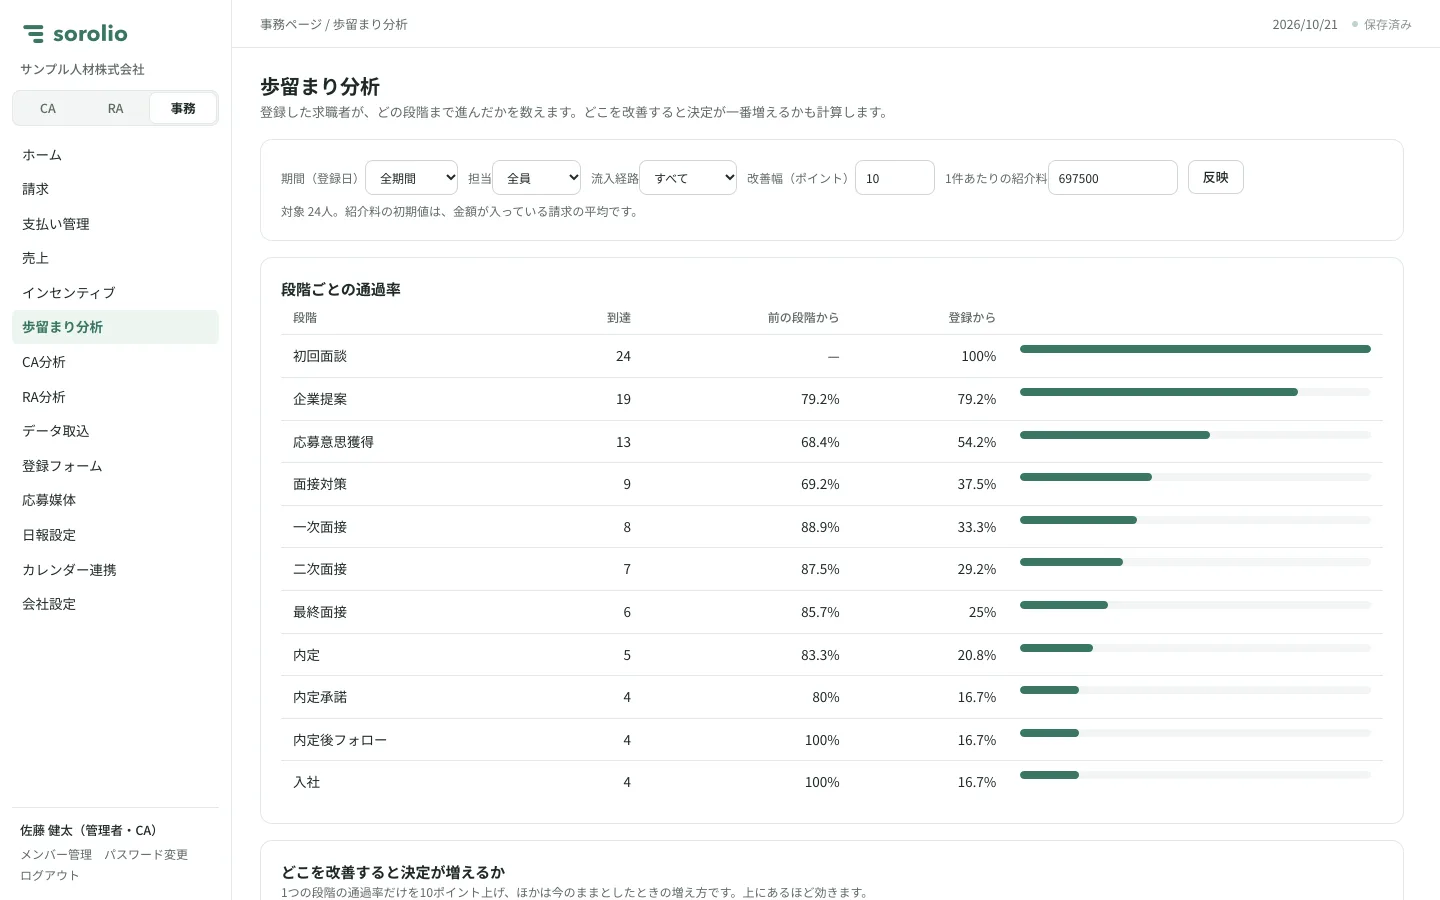
Task: Click the 二次面接 stage name
Action: 320,569
